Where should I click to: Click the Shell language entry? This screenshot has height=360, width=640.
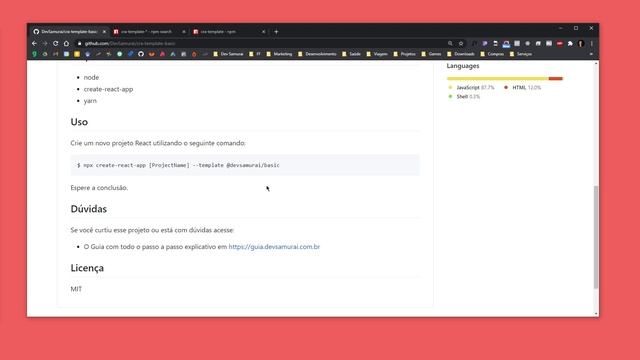[x=464, y=96]
